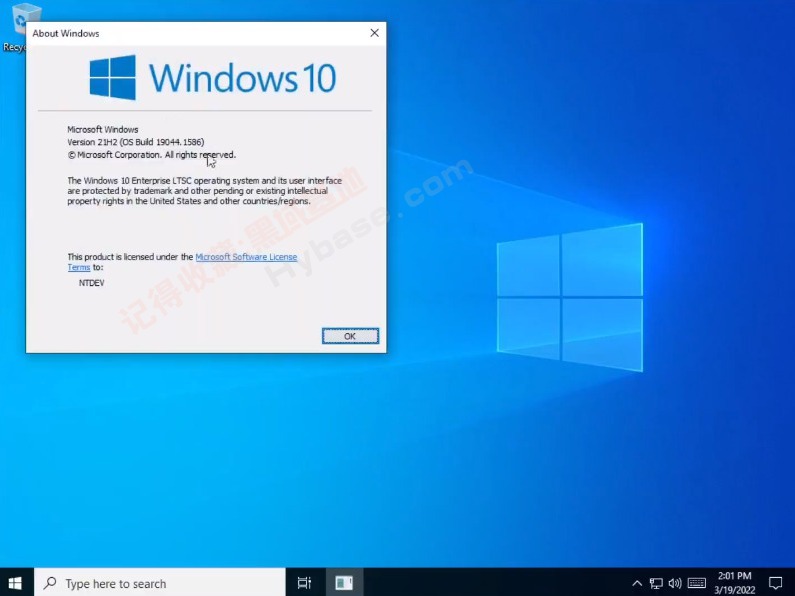Click the search magnifier icon on taskbar
The width and height of the screenshot is (795, 596).
(50, 583)
